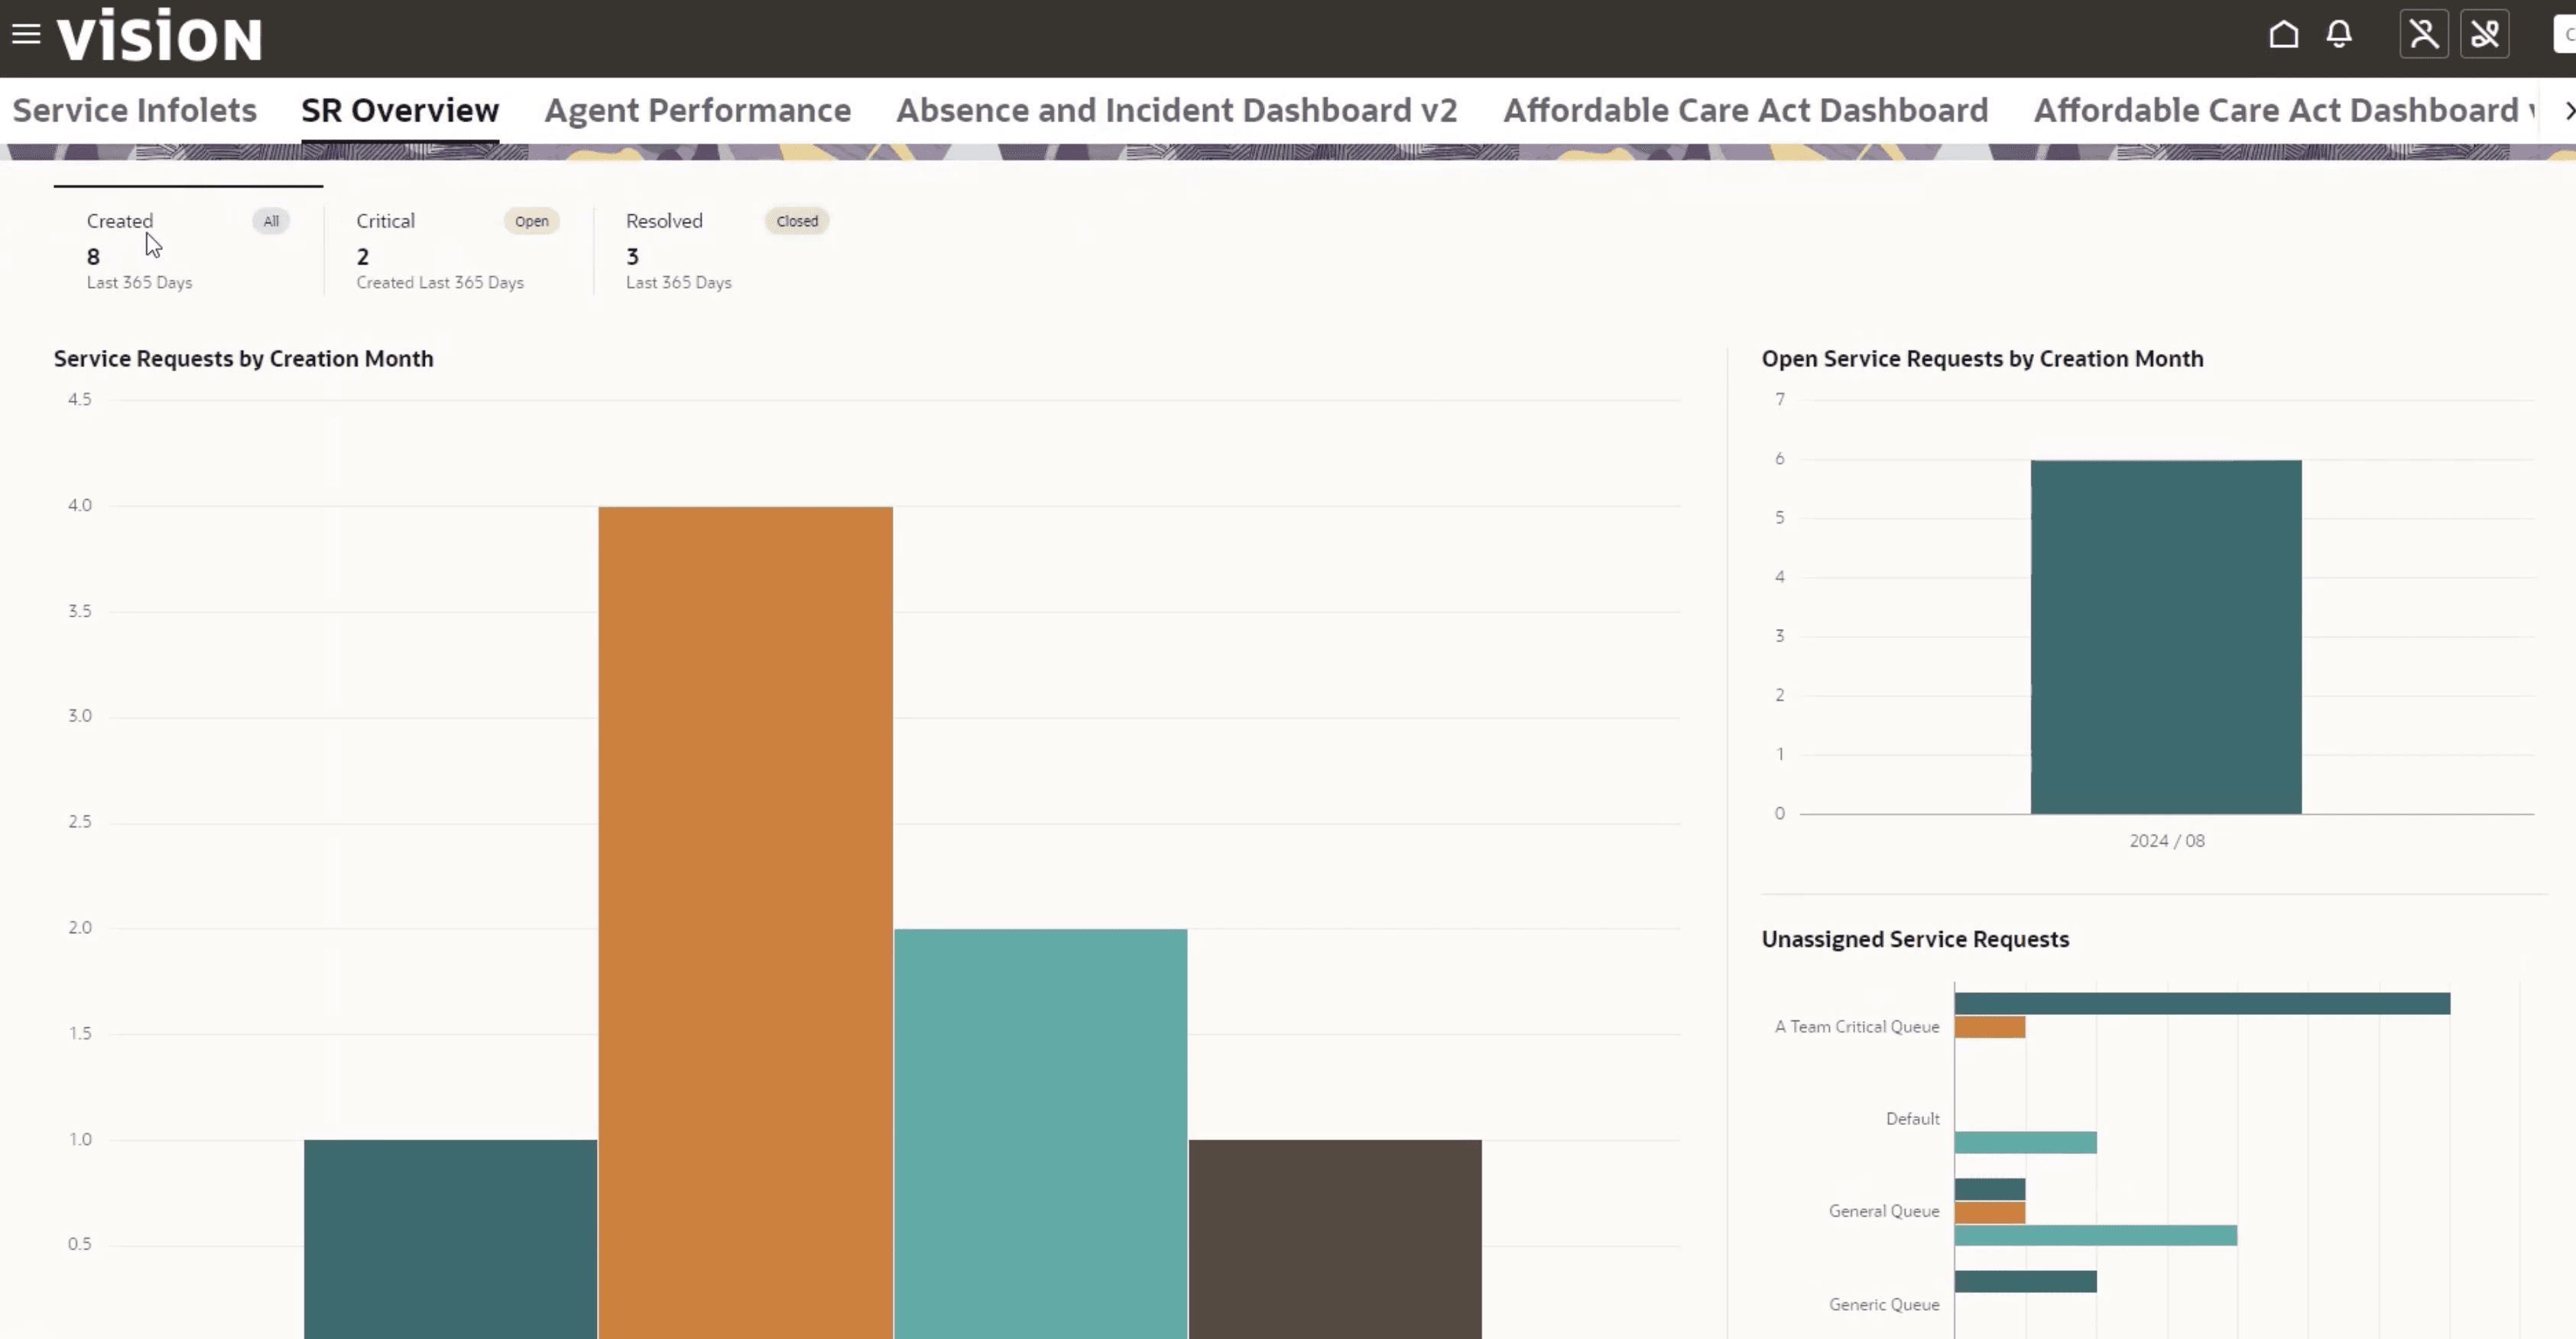2576x1339 pixels.
Task: Click the light teal Default queue bar
Action: pyautogui.click(x=2025, y=1142)
